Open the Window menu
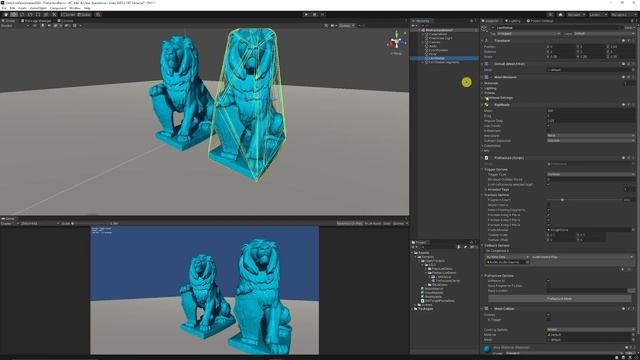This screenshot has width=640, height=360. click(75, 8)
